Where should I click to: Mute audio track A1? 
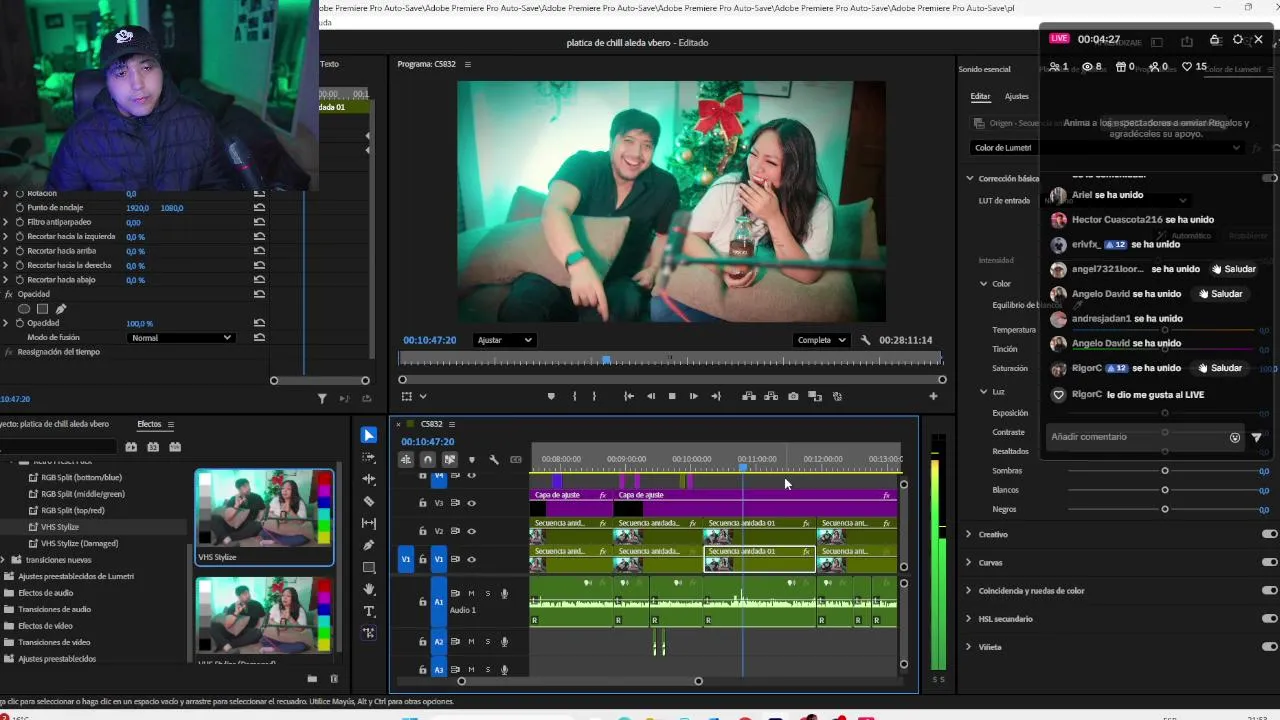(x=471, y=594)
